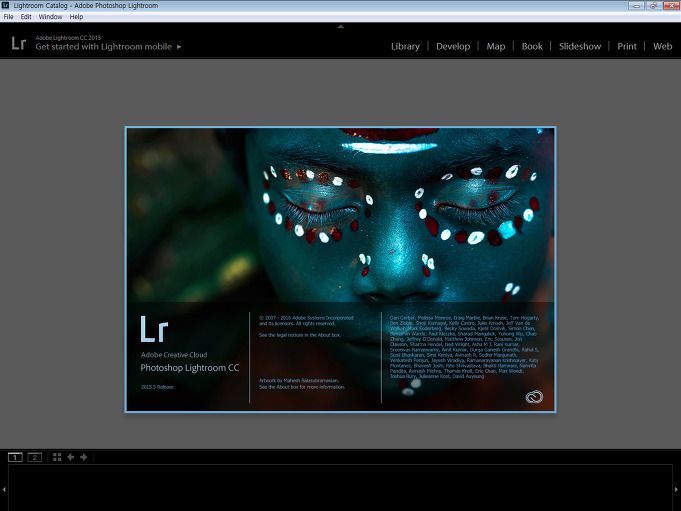Click the Creative Cloud logo on splash
The image size is (681, 511).
[x=534, y=397]
